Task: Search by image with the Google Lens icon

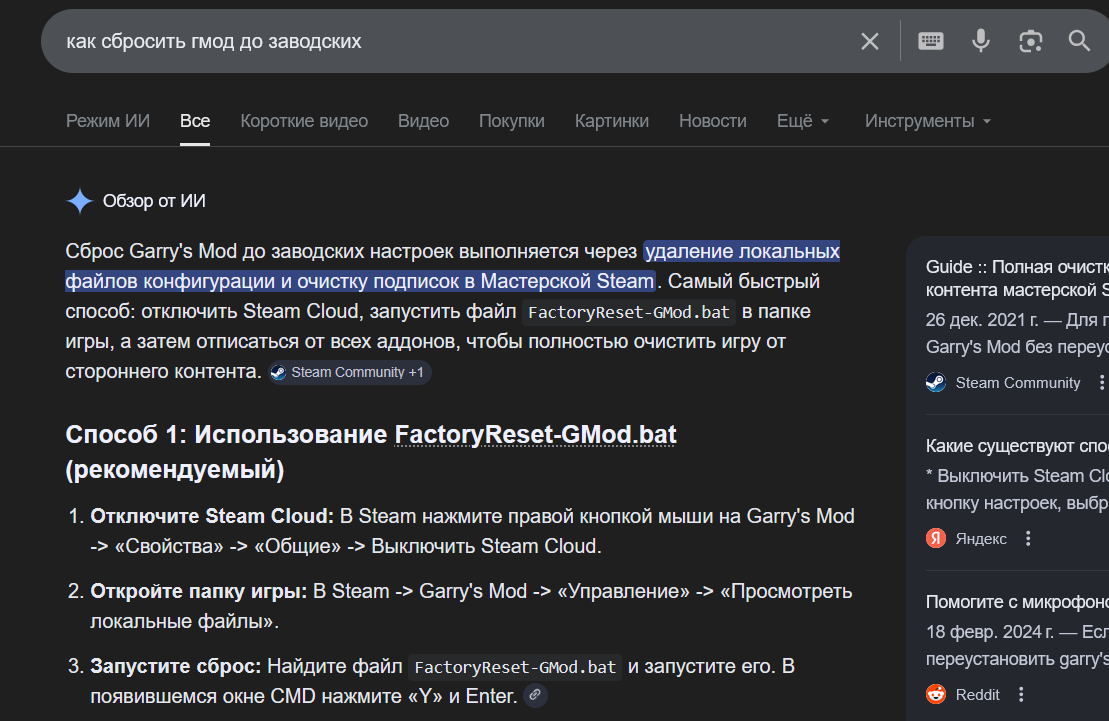Action: [1030, 40]
